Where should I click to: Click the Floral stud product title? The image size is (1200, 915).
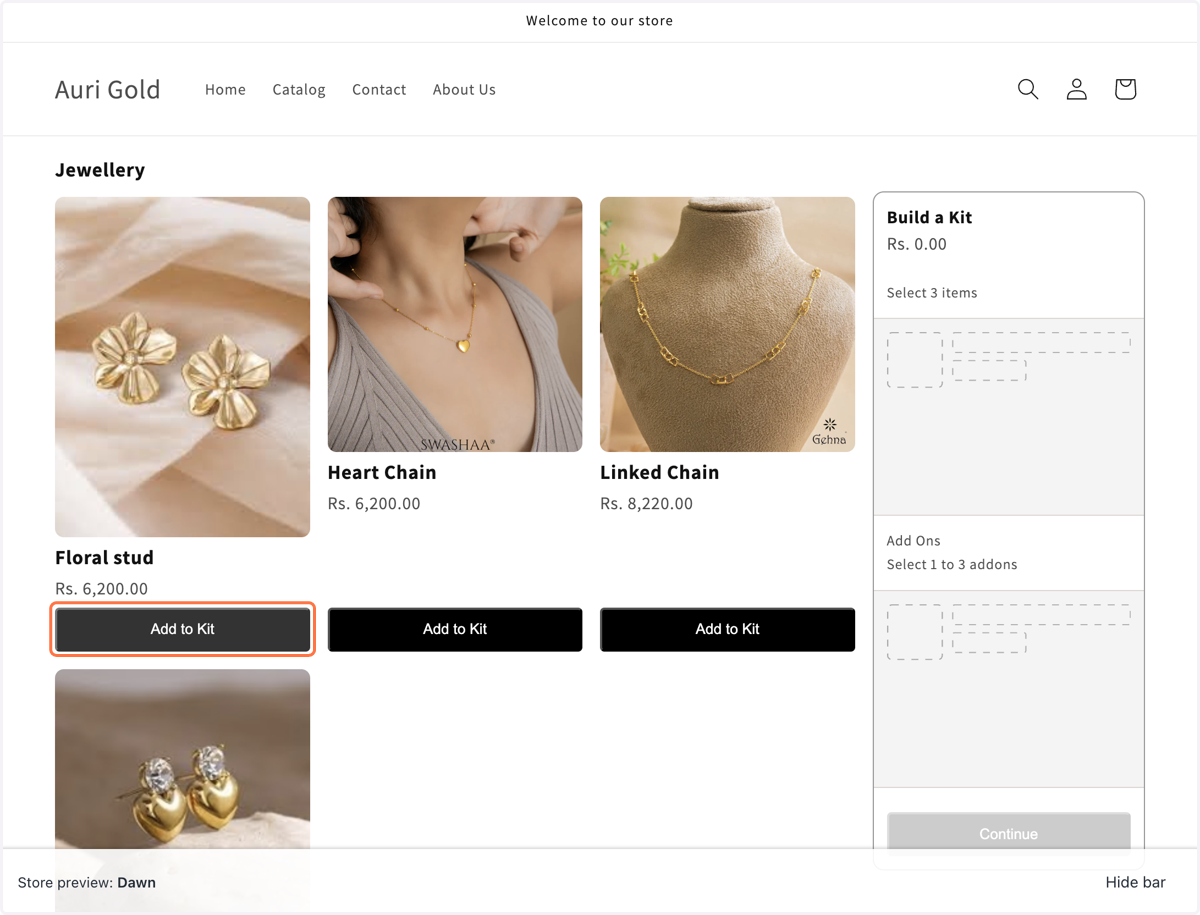(x=104, y=557)
